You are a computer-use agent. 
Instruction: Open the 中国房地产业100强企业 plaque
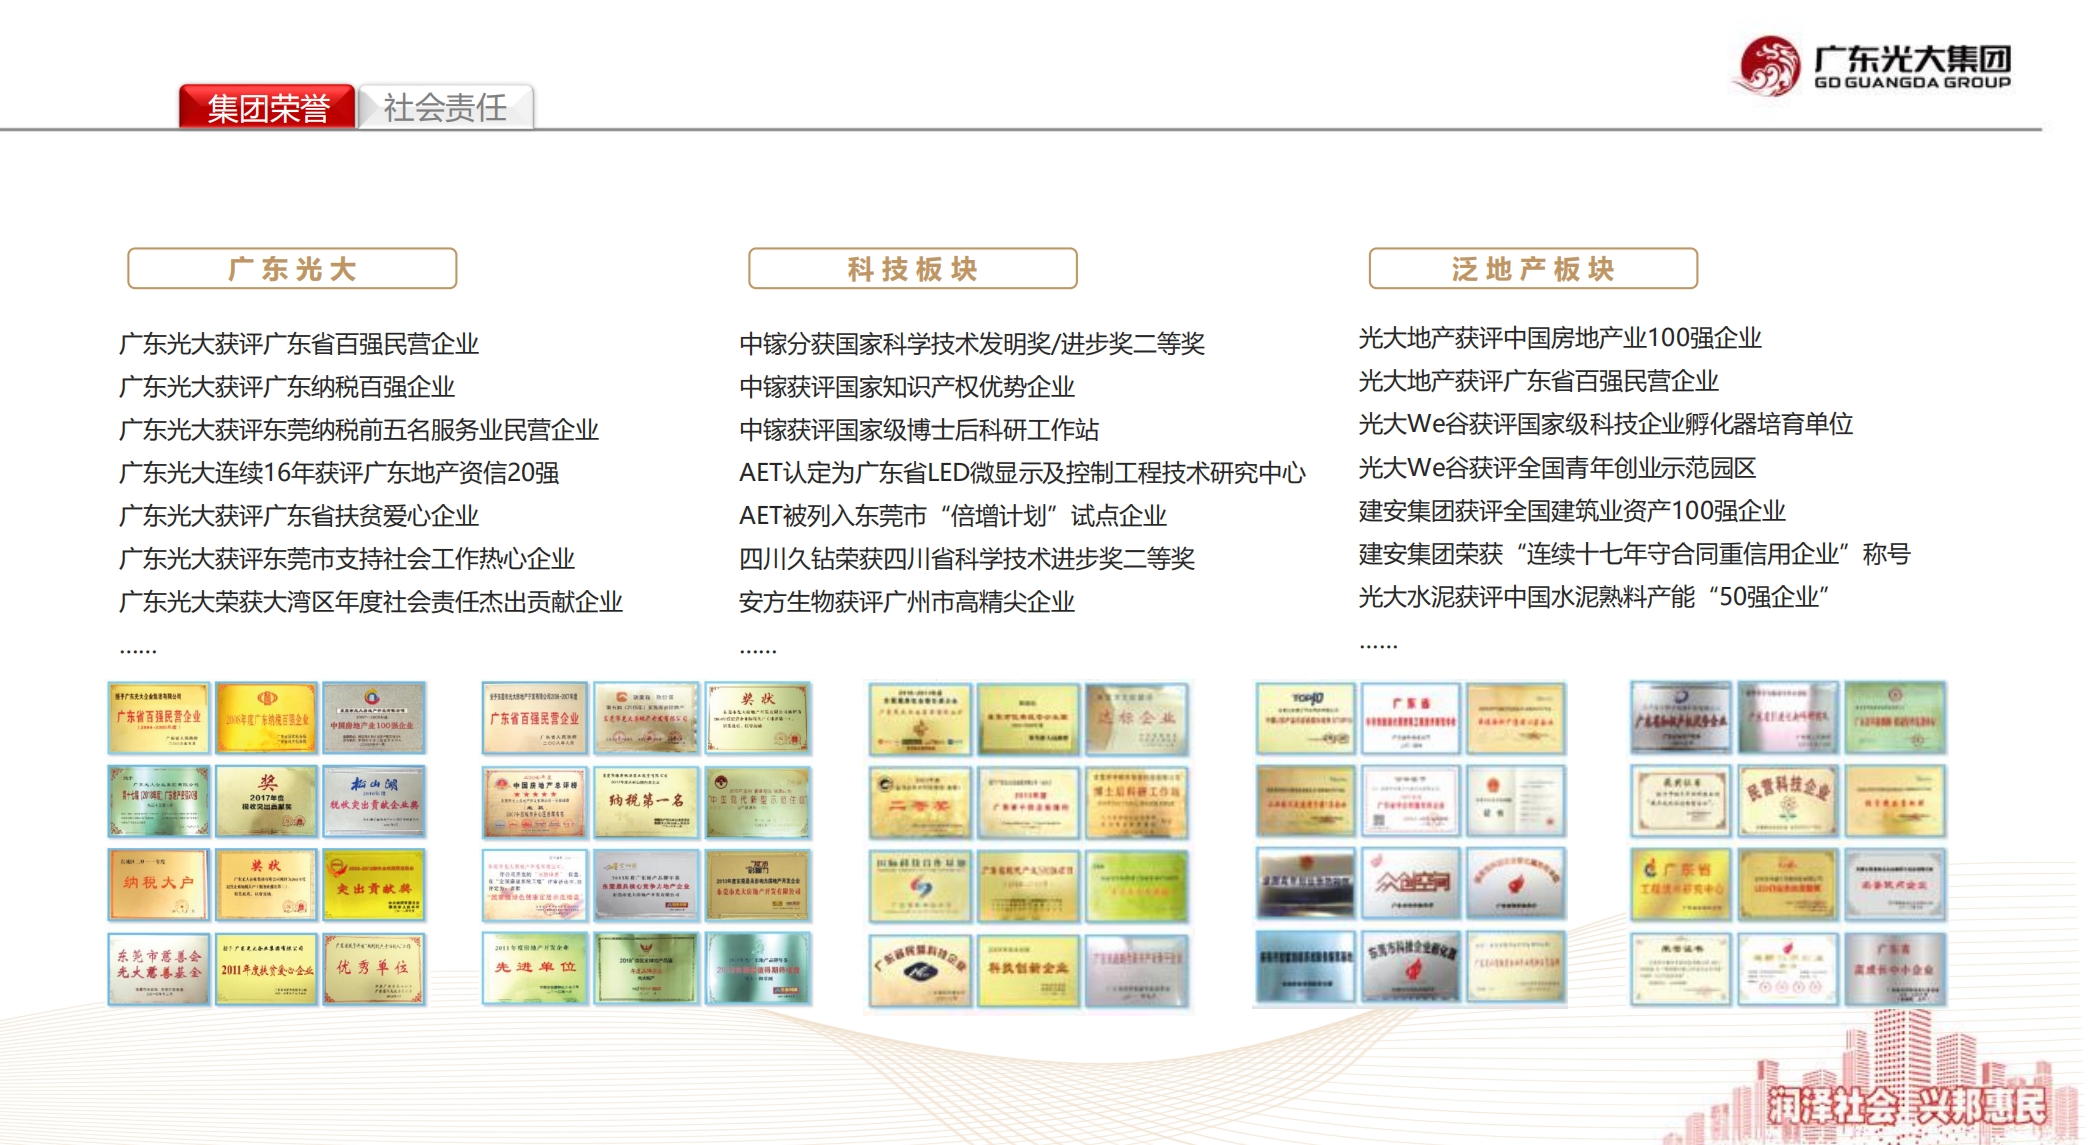373,718
